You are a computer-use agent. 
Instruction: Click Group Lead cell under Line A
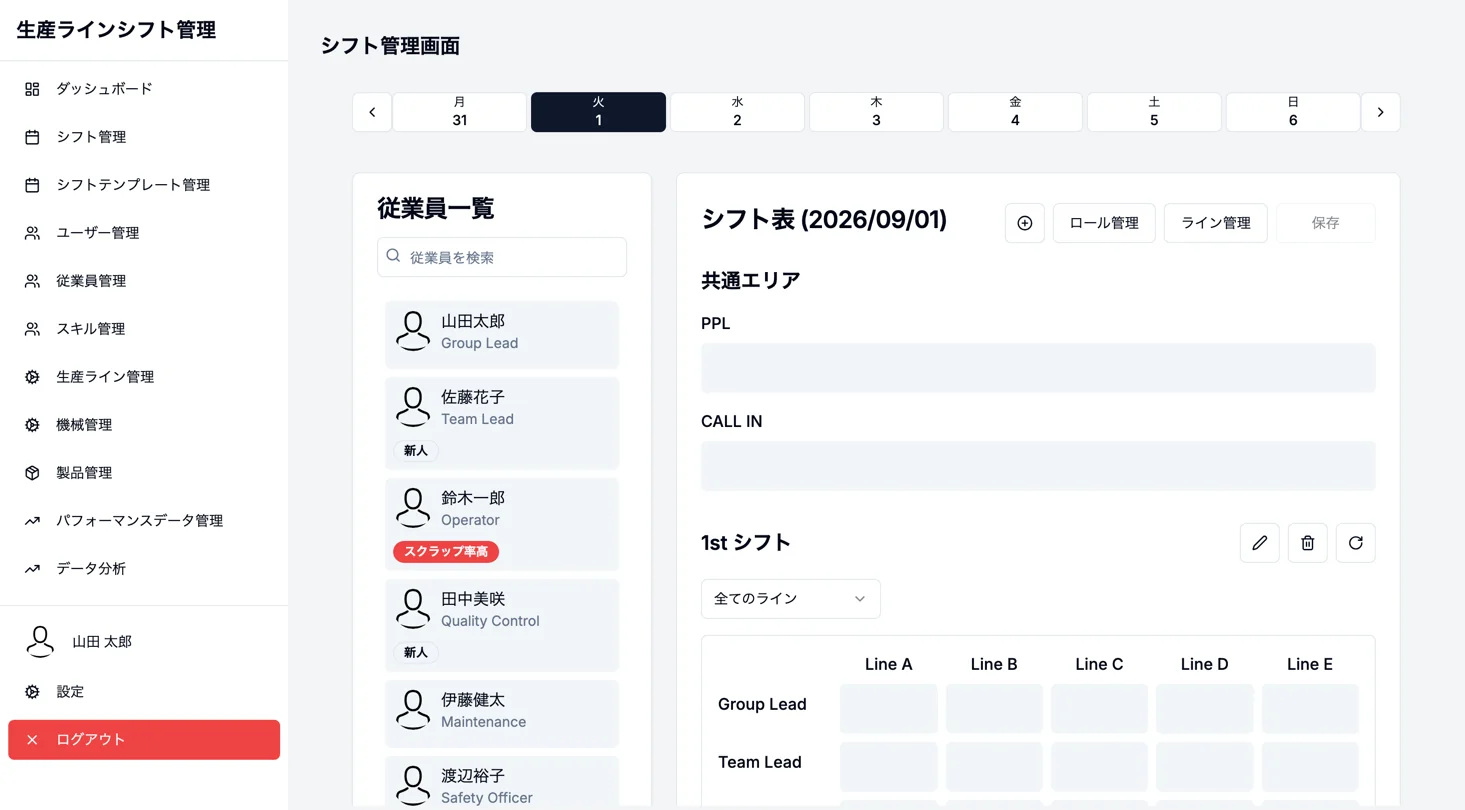(x=888, y=709)
